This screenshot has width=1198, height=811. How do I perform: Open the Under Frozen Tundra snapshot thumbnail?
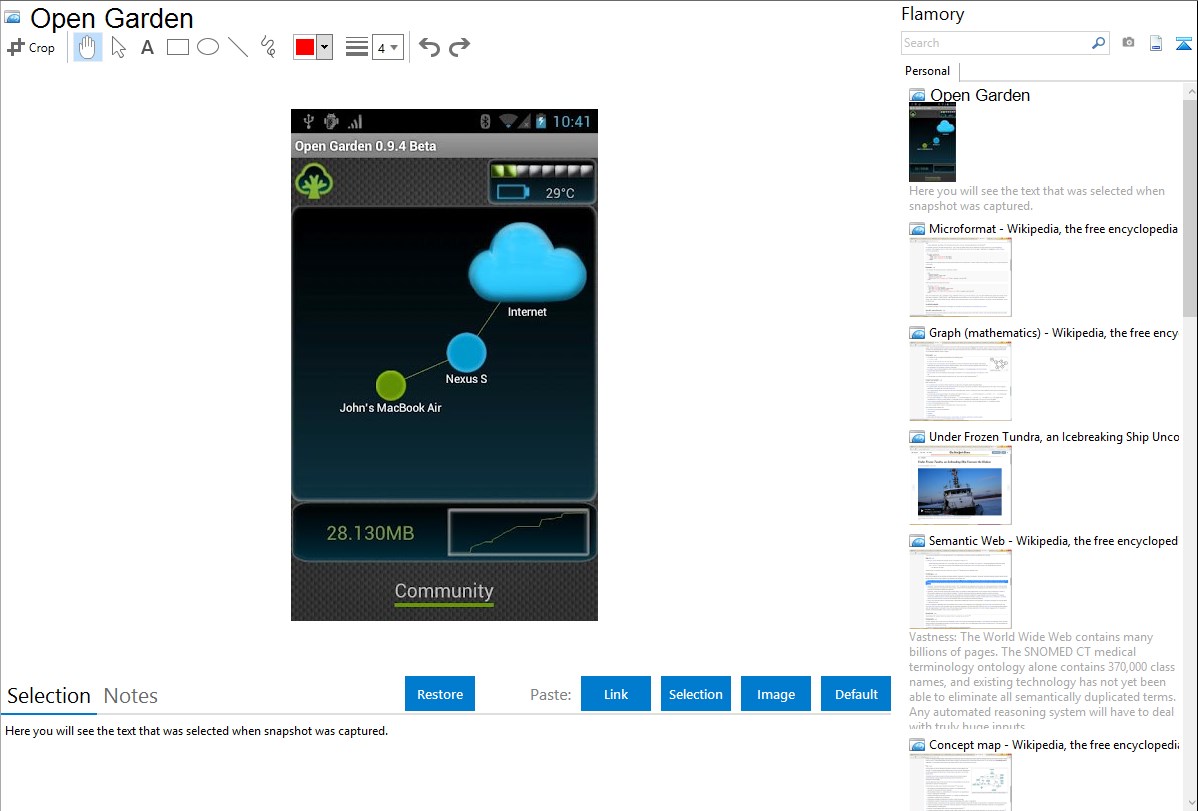[960, 485]
